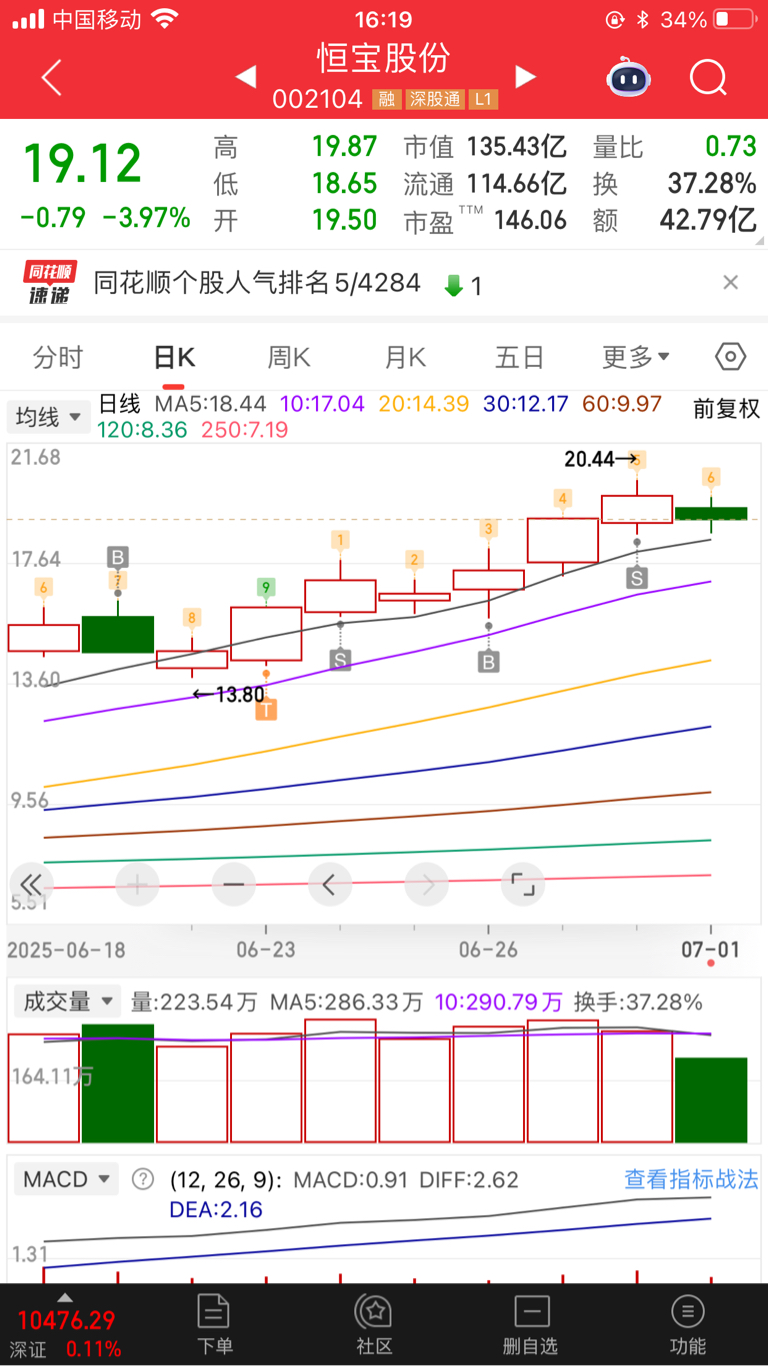768x1366 pixels.
Task: Toggle the 前复权 adjustment option
Action: coord(727,408)
